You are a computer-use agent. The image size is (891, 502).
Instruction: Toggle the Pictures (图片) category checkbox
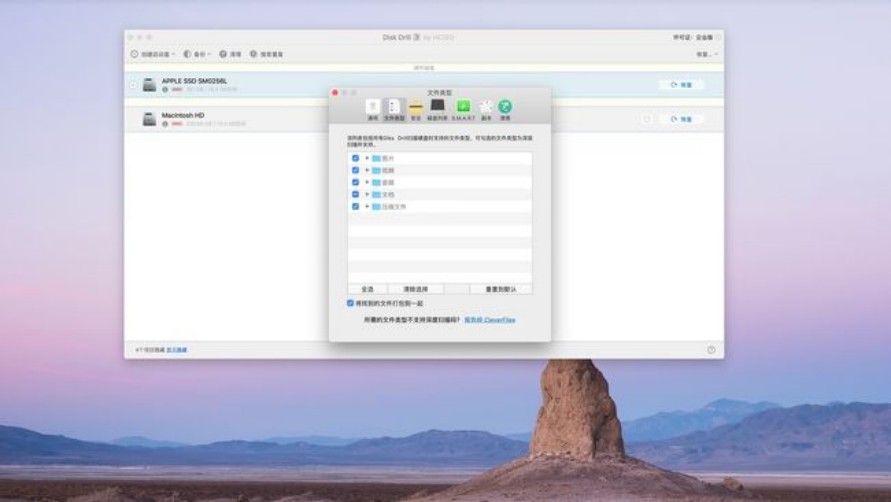pyautogui.click(x=355, y=158)
